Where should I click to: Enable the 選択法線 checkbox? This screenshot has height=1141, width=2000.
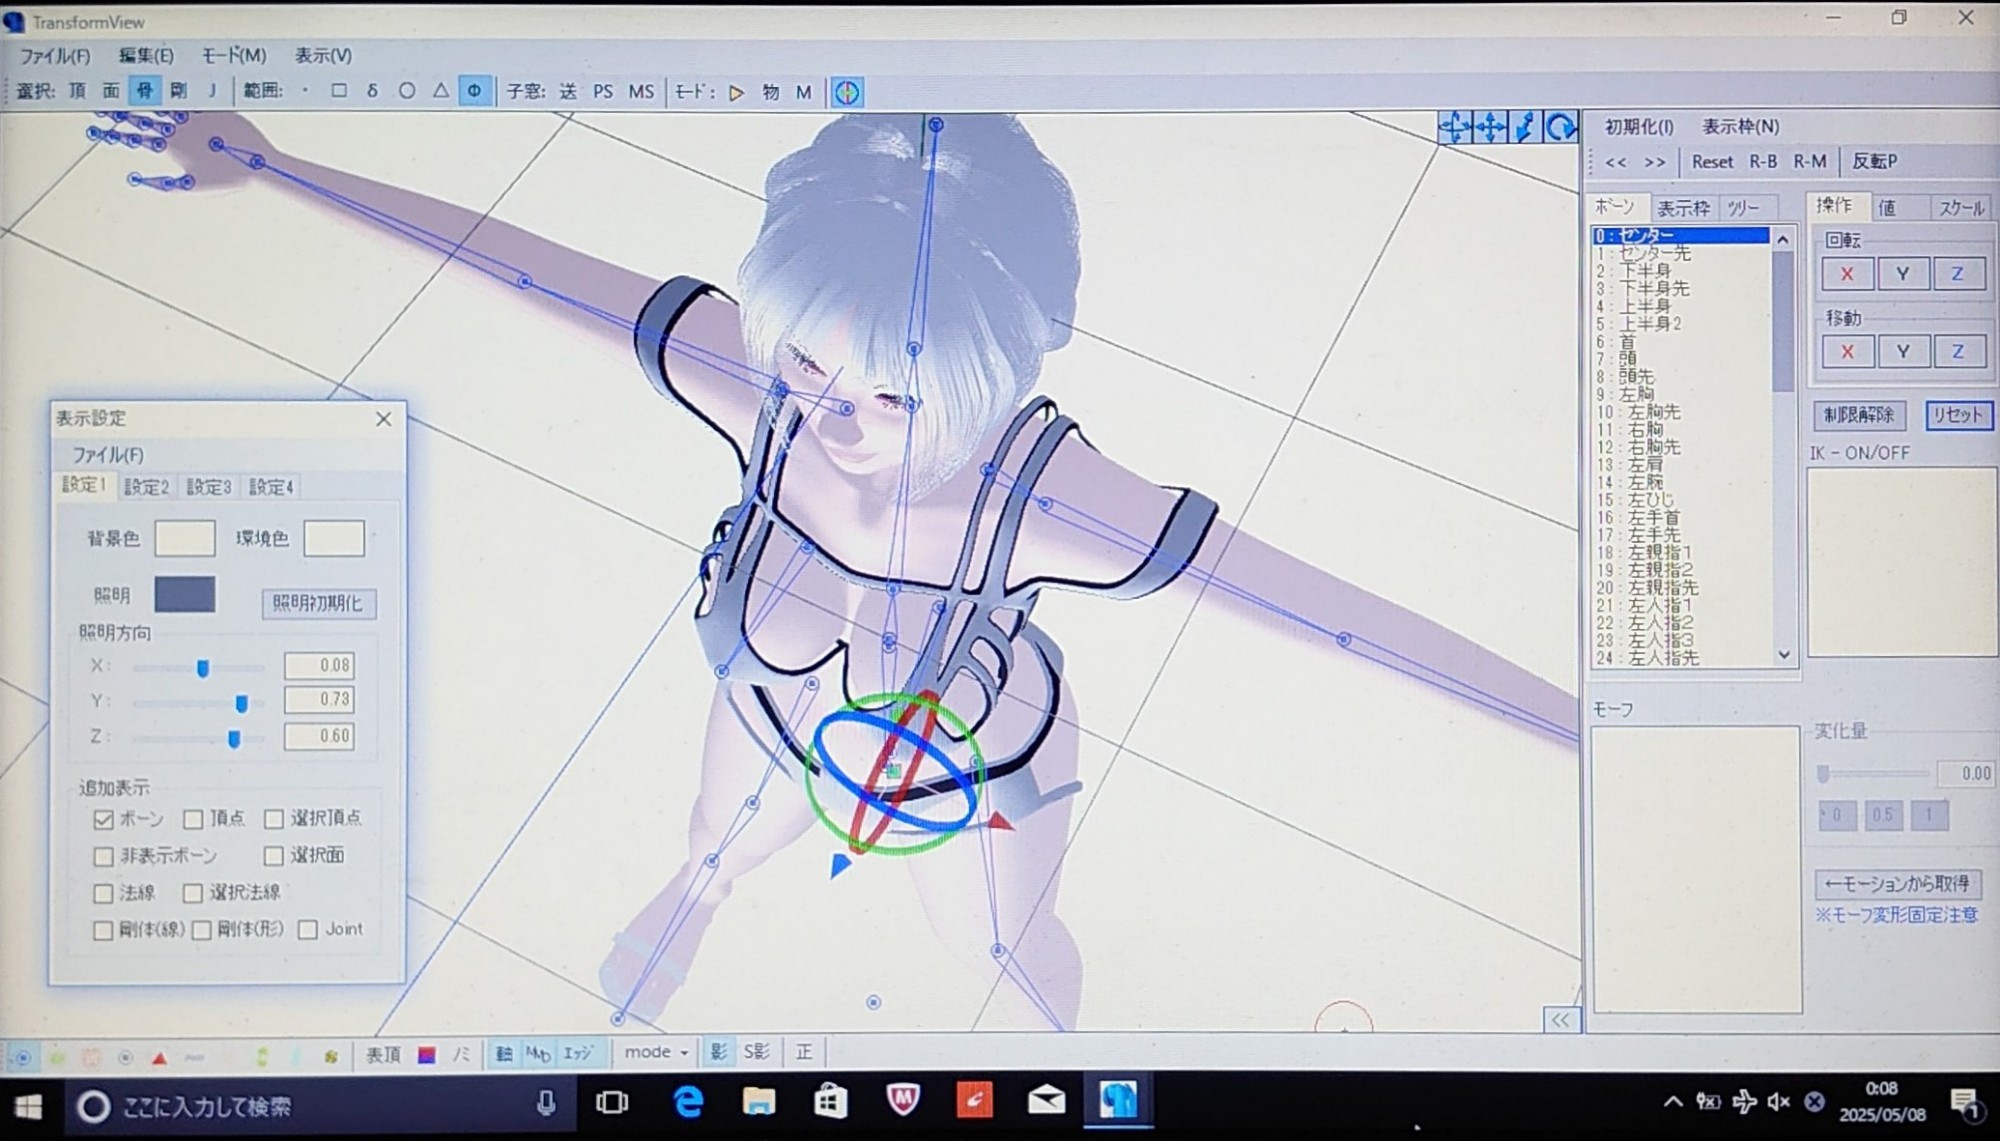pyautogui.click(x=193, y=893)
